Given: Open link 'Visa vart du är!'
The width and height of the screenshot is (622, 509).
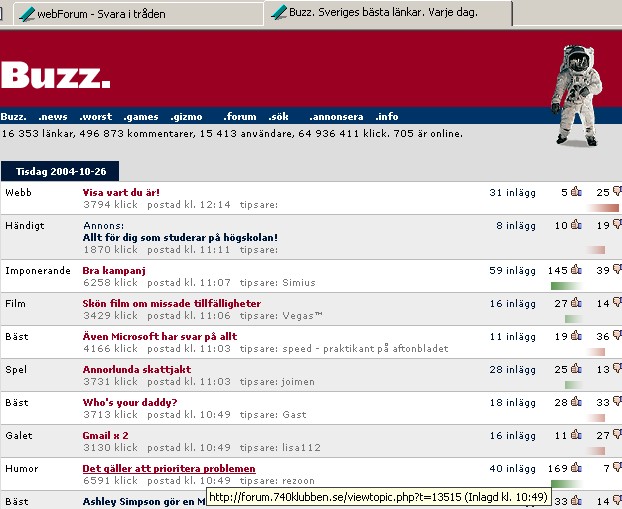Looking at the screenshot, I should point(121,192).
